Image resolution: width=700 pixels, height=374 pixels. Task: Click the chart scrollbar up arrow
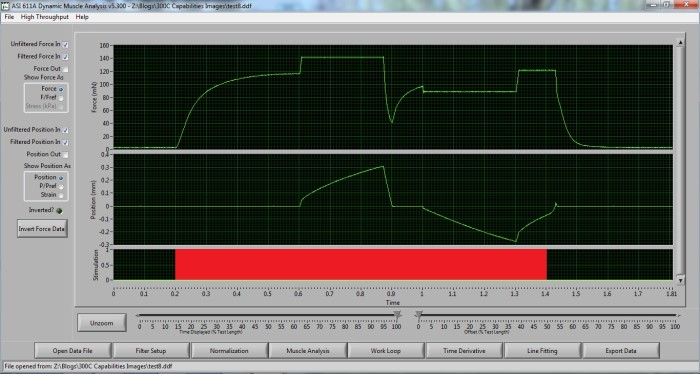tap(680, 42)
